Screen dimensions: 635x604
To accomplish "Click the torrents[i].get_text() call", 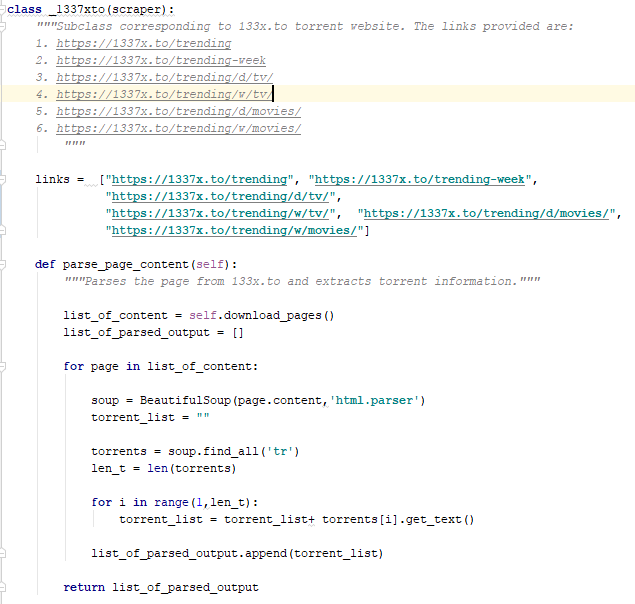I will point(398,520).
